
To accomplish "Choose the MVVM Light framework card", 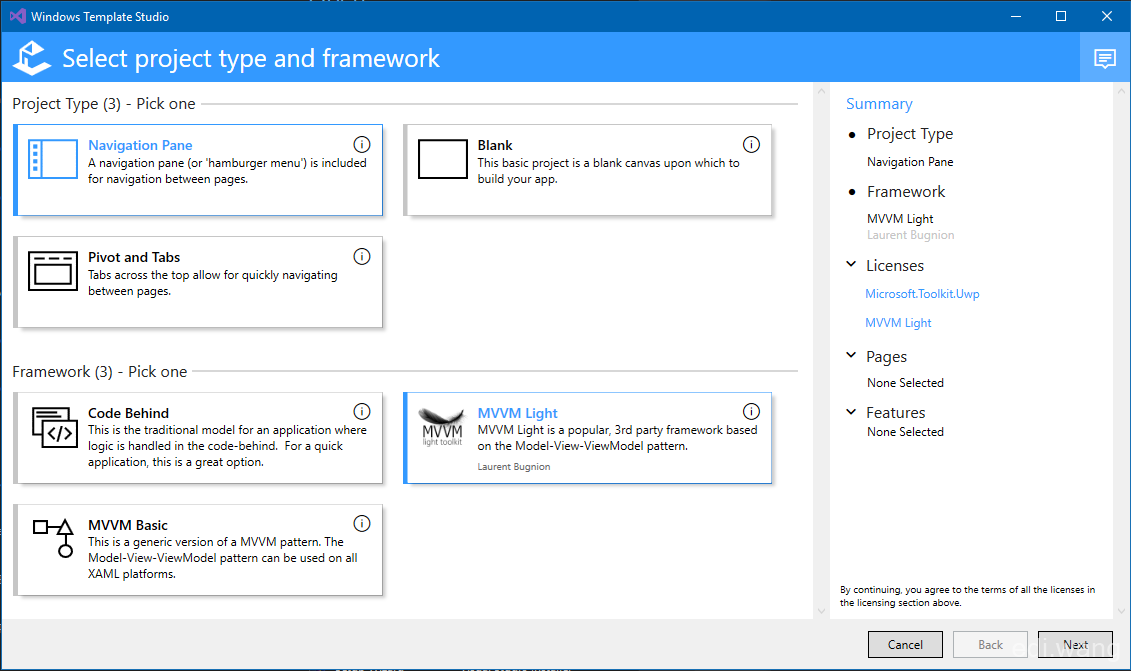I will click(x=587, y=438).
